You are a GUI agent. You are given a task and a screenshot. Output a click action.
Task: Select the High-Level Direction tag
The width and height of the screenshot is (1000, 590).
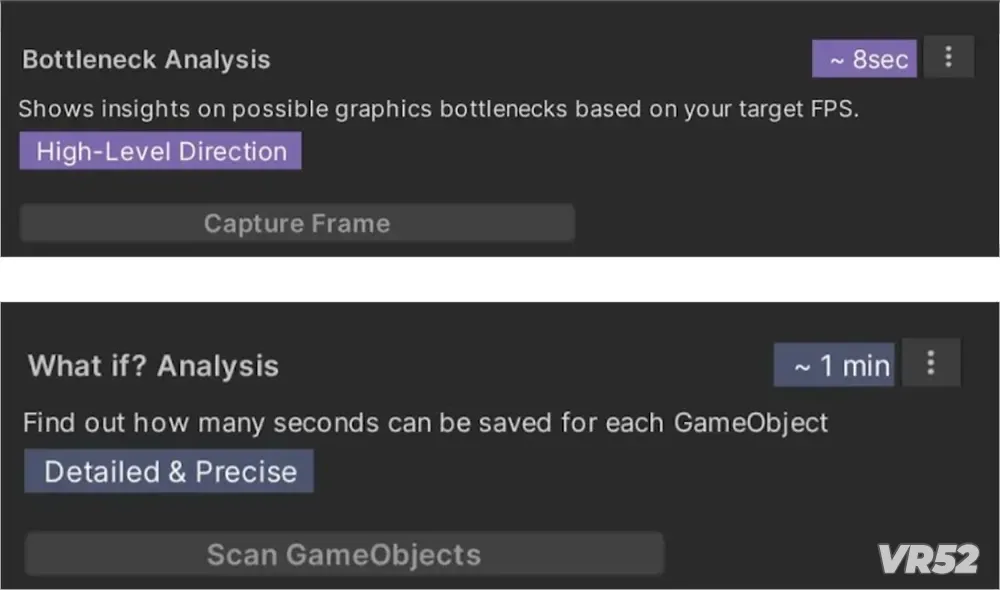tap(161, 151)
